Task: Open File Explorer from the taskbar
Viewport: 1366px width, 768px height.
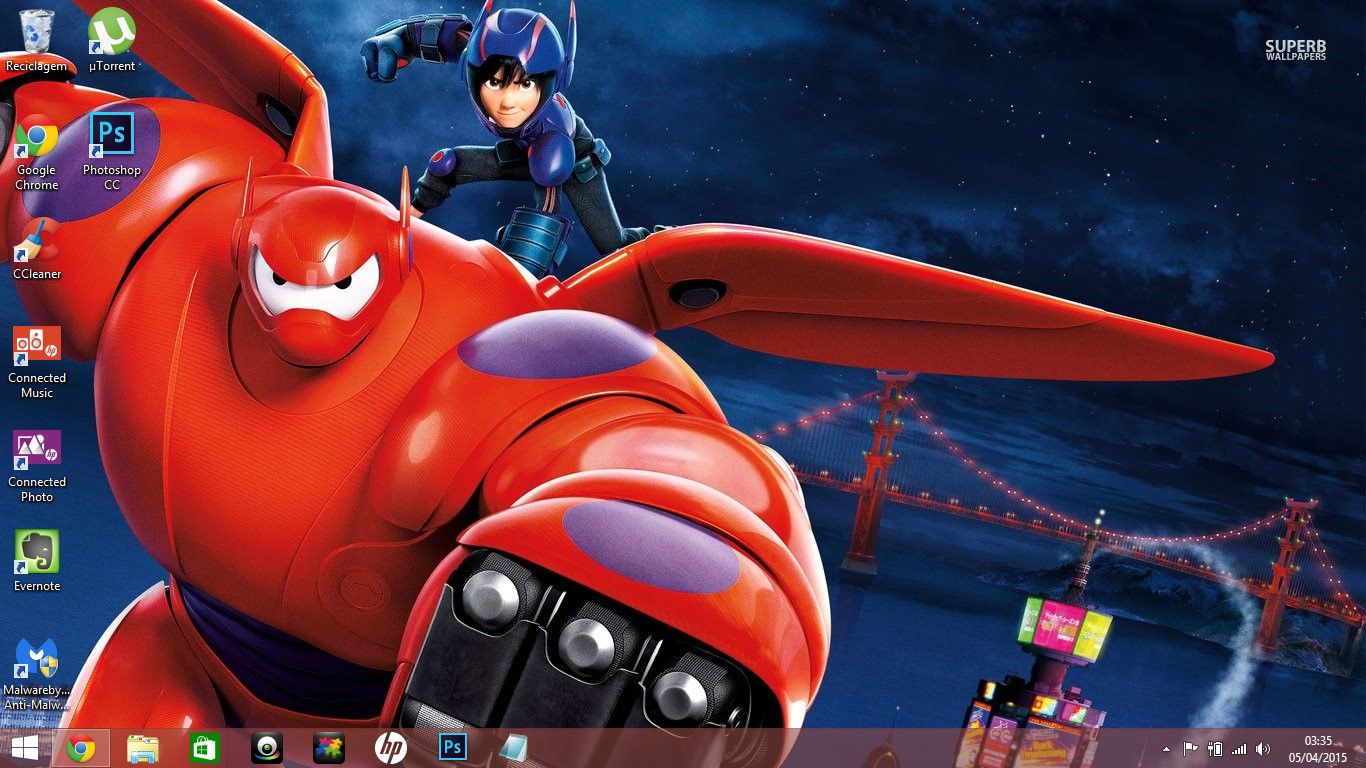Action: 143,748
